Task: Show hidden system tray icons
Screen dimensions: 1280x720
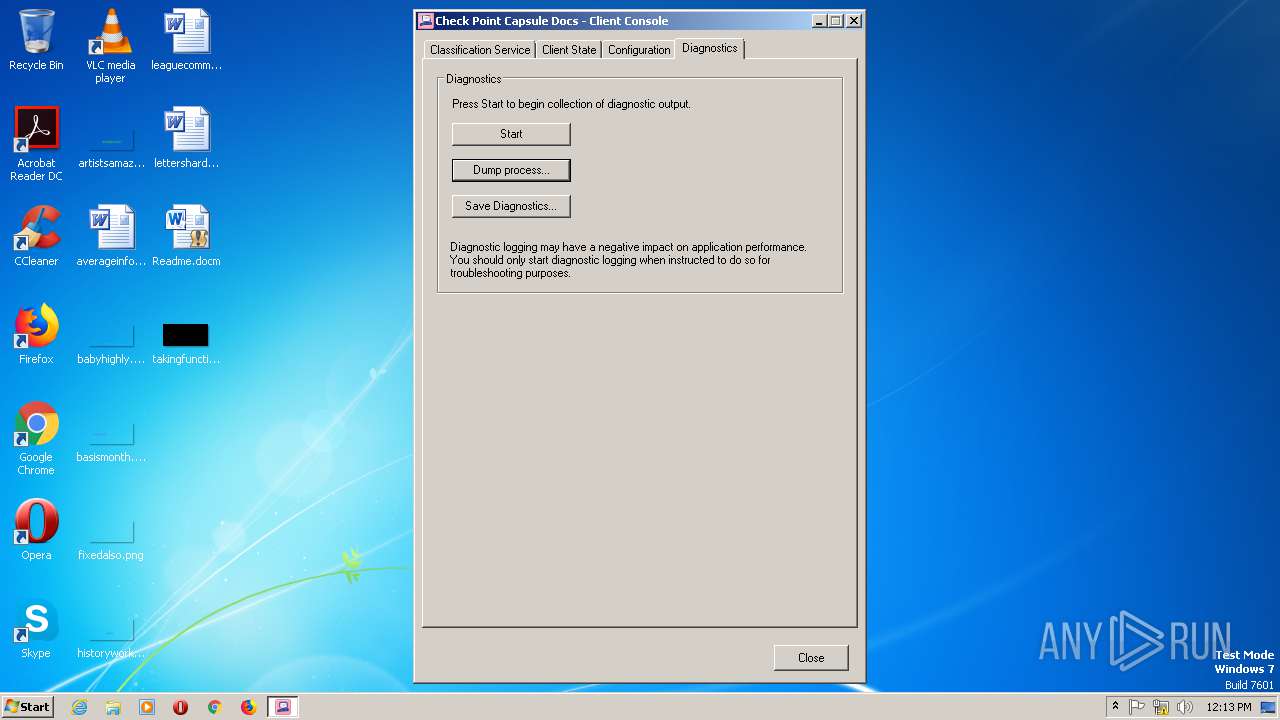Action: [x=1115, y=707]
